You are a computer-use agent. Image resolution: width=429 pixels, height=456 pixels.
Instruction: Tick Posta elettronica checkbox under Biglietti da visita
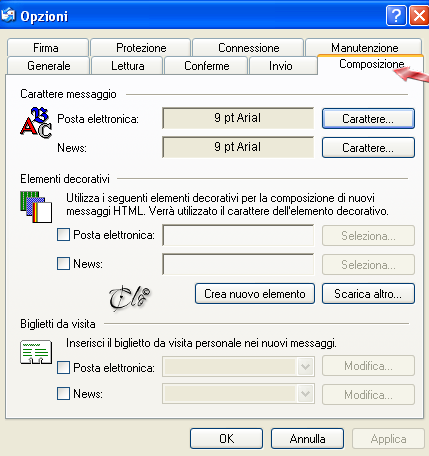click(x=63, y=368)
